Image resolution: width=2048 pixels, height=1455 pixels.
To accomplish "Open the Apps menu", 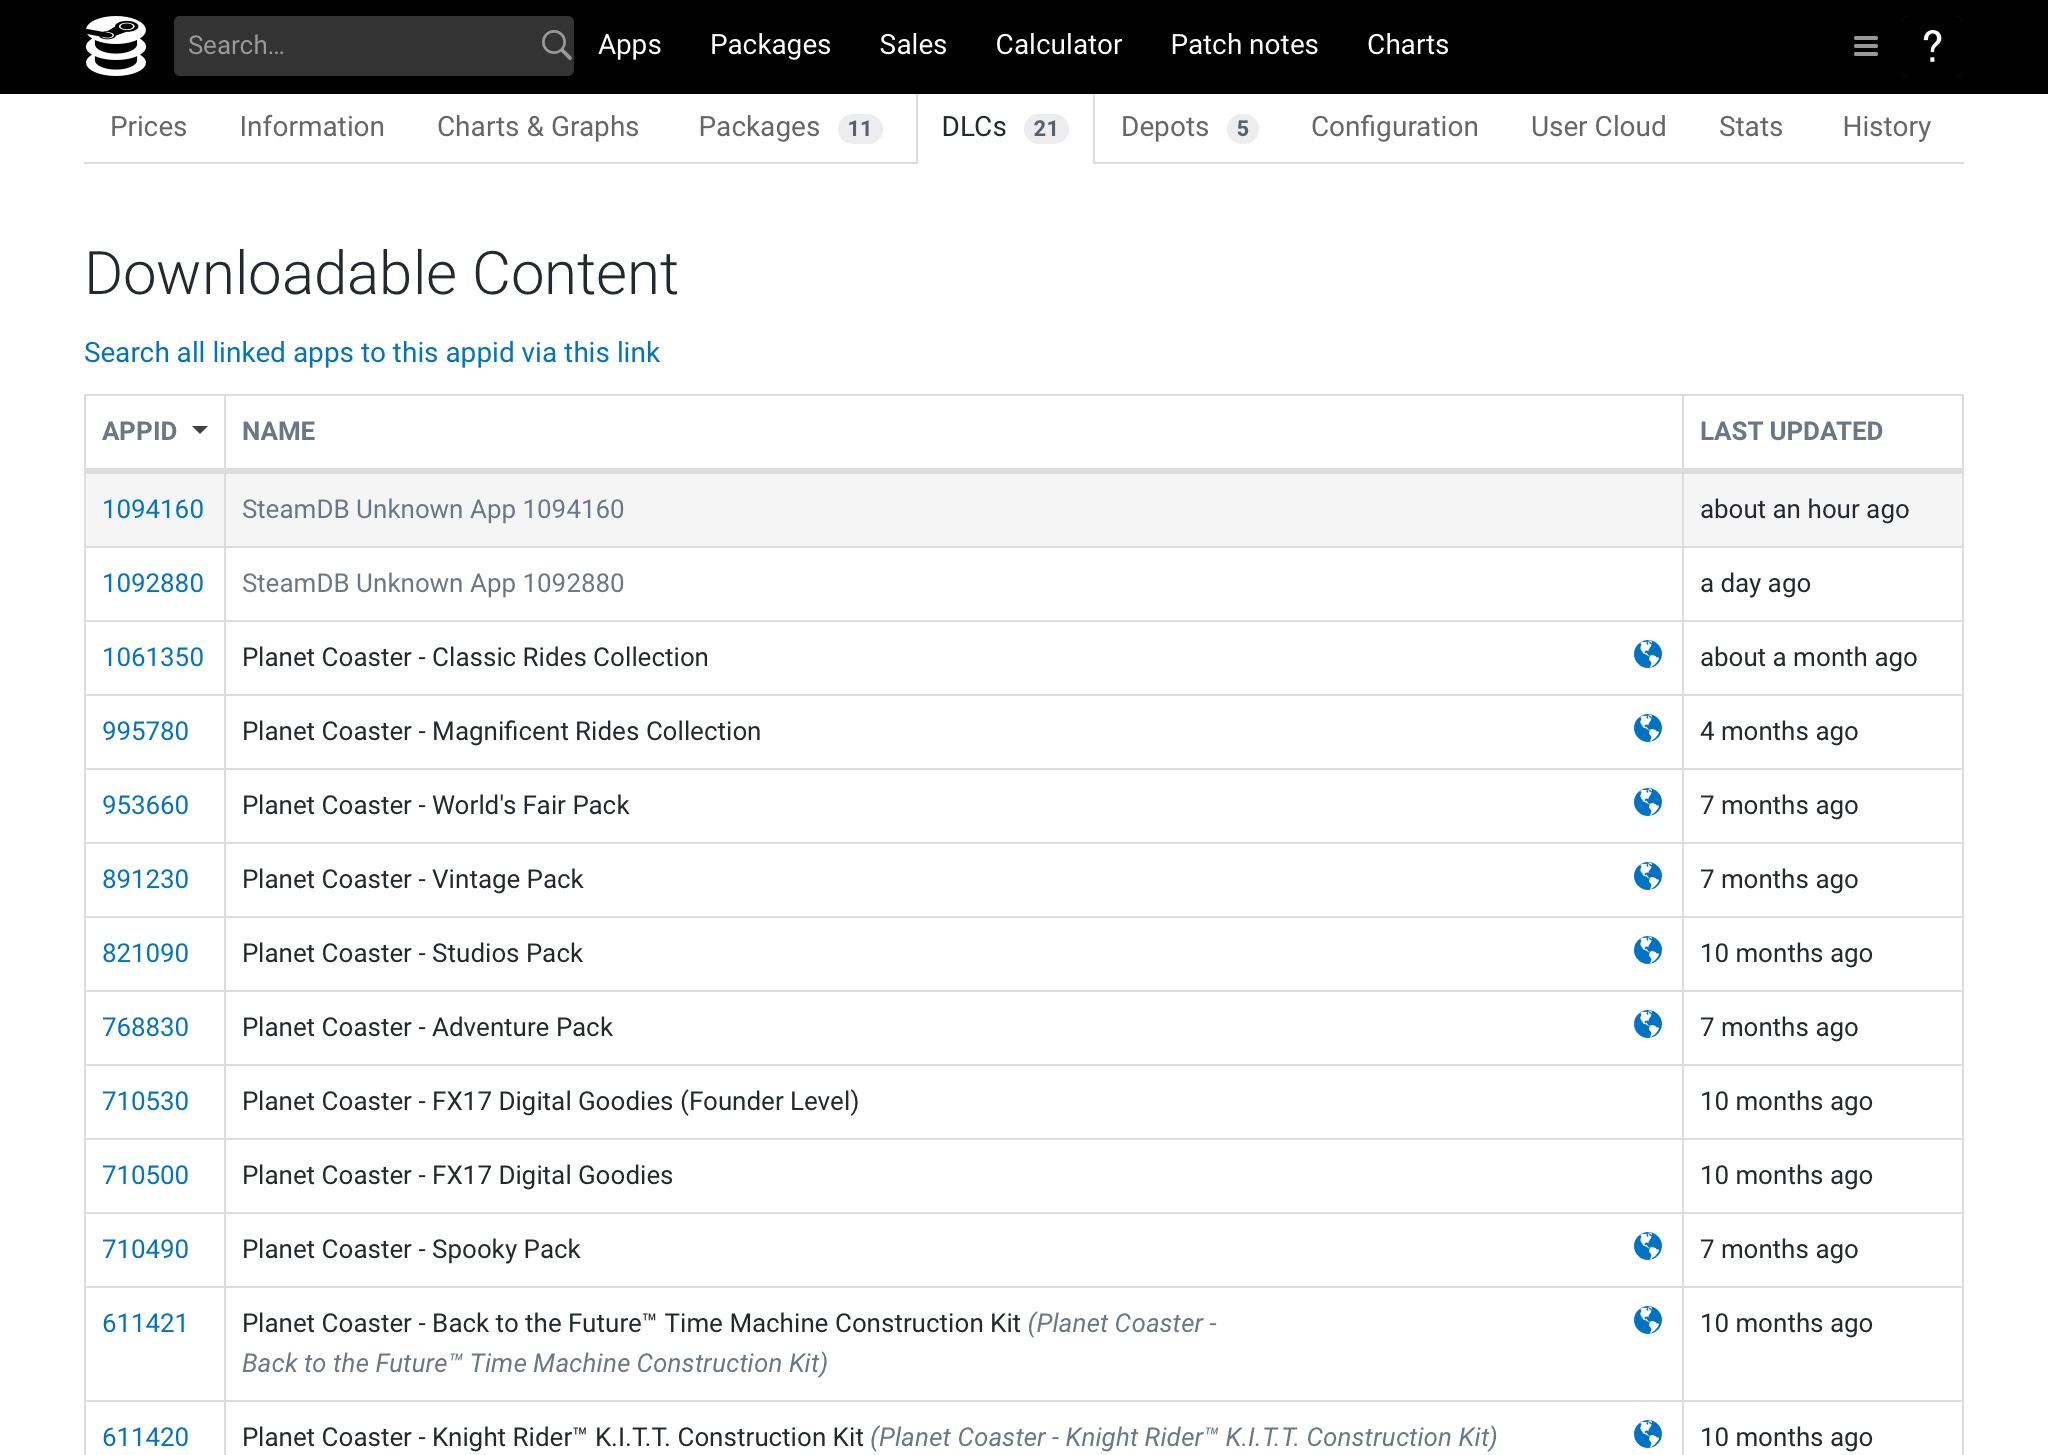I will coord(630,45).
